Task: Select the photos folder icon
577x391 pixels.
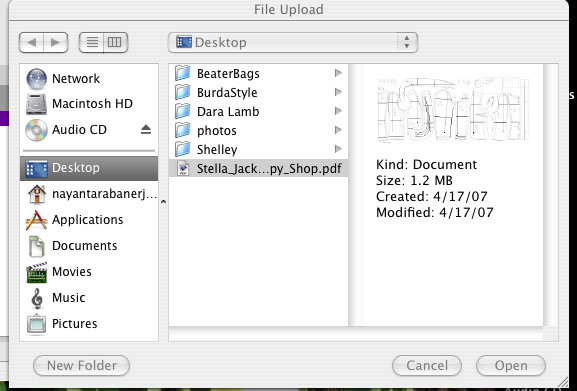Action: (x=183, y=130)
